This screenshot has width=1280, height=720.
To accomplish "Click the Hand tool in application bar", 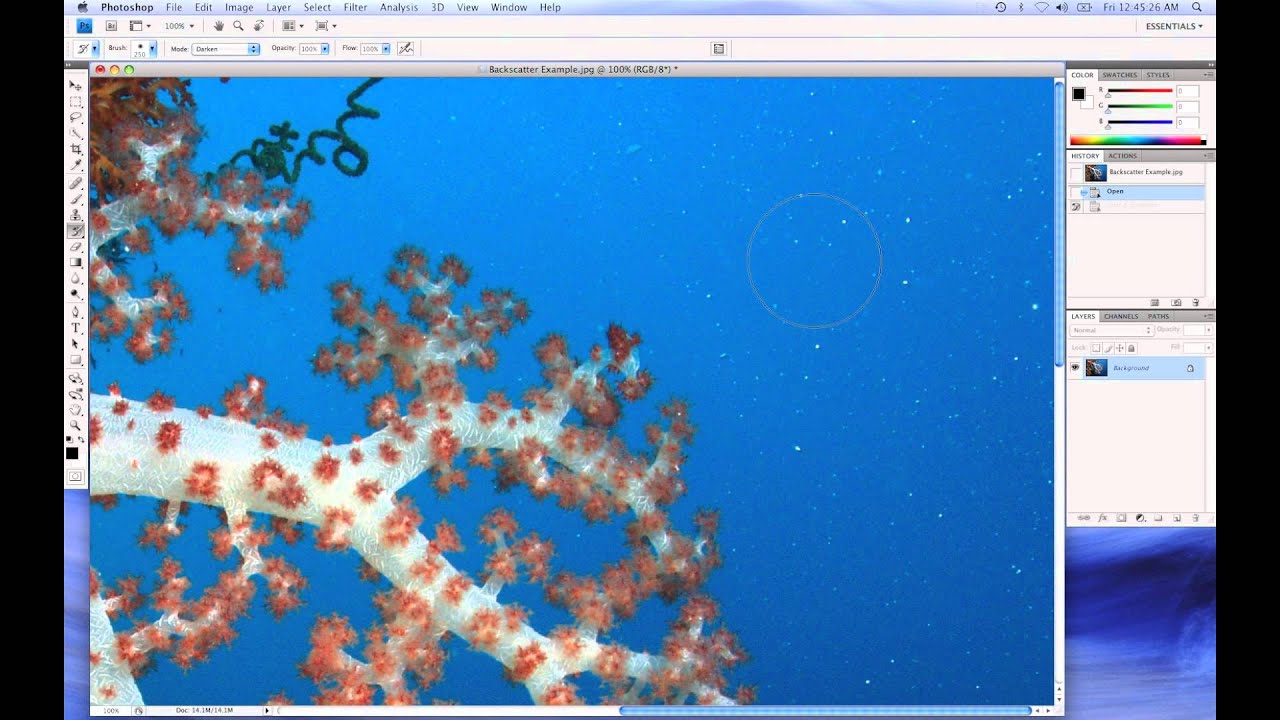I will coord(218,25).
